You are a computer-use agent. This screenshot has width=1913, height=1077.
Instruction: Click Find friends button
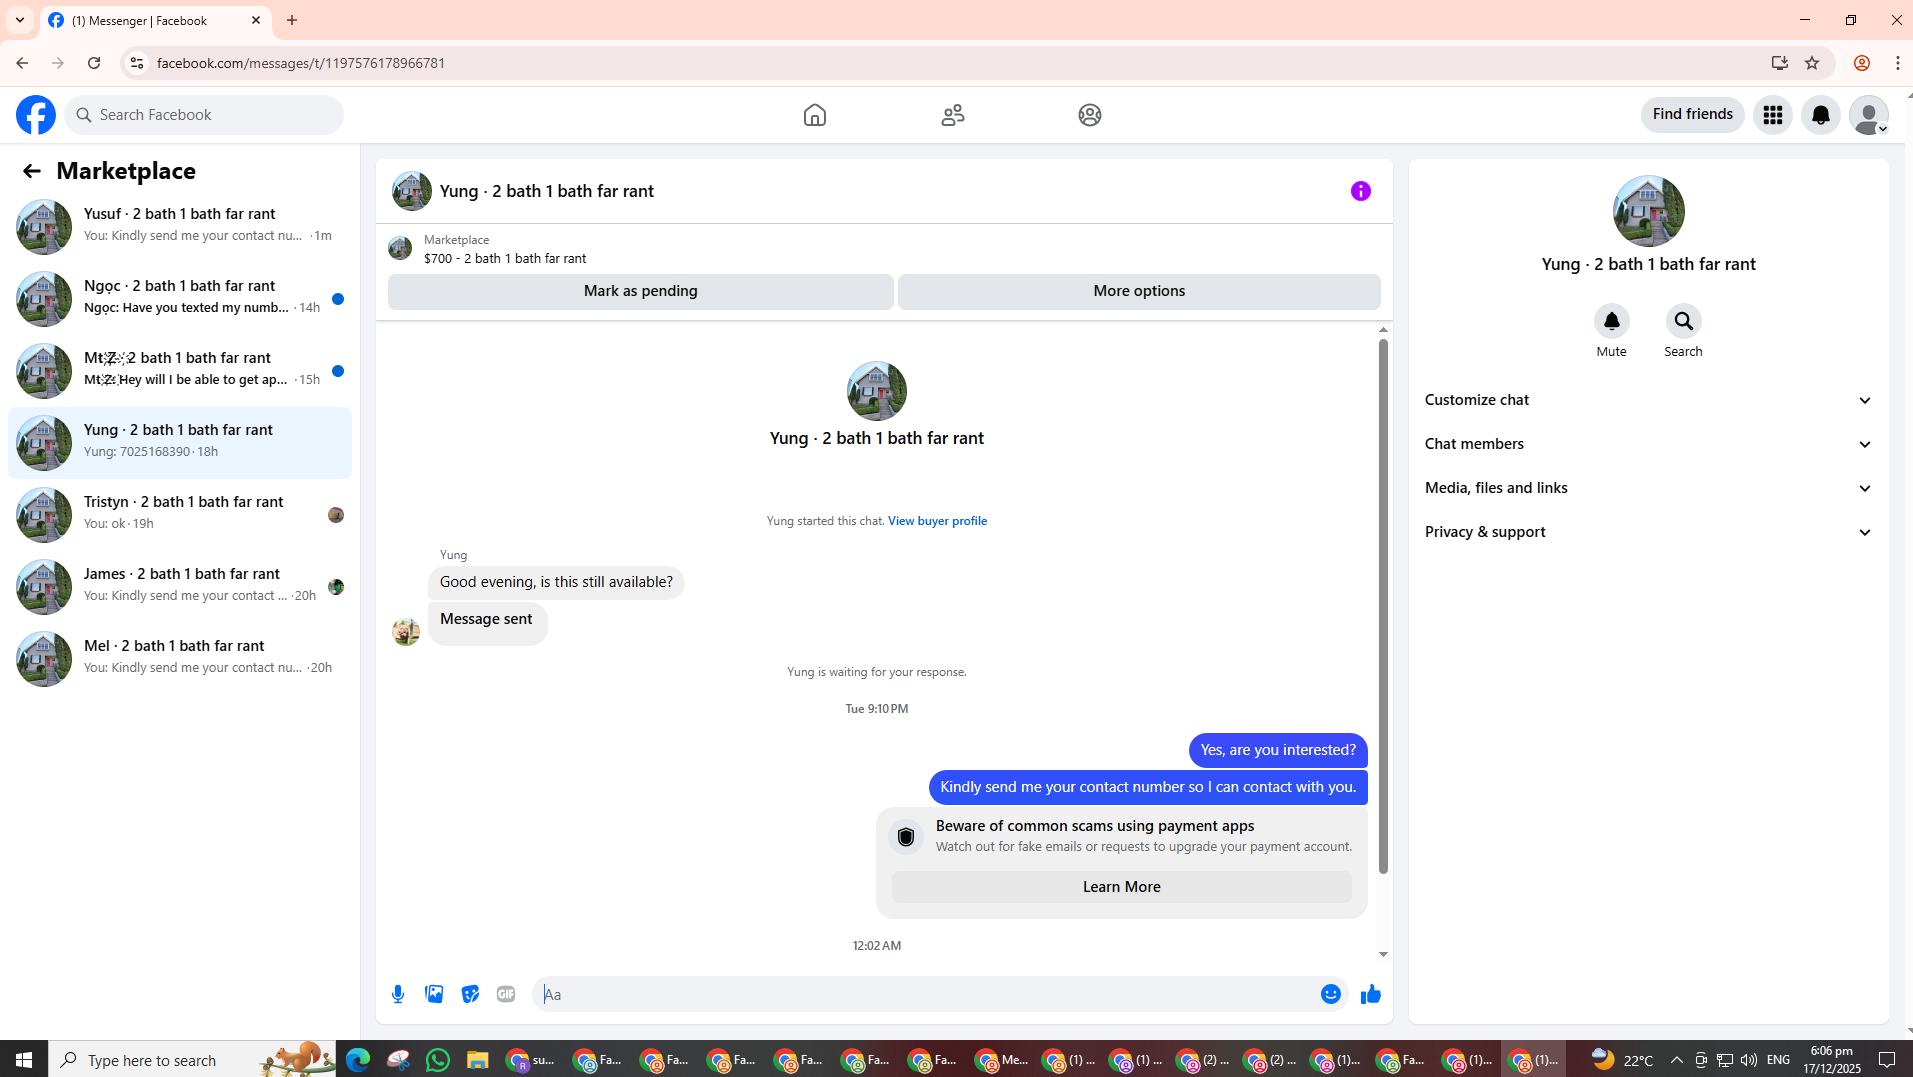1692,114
